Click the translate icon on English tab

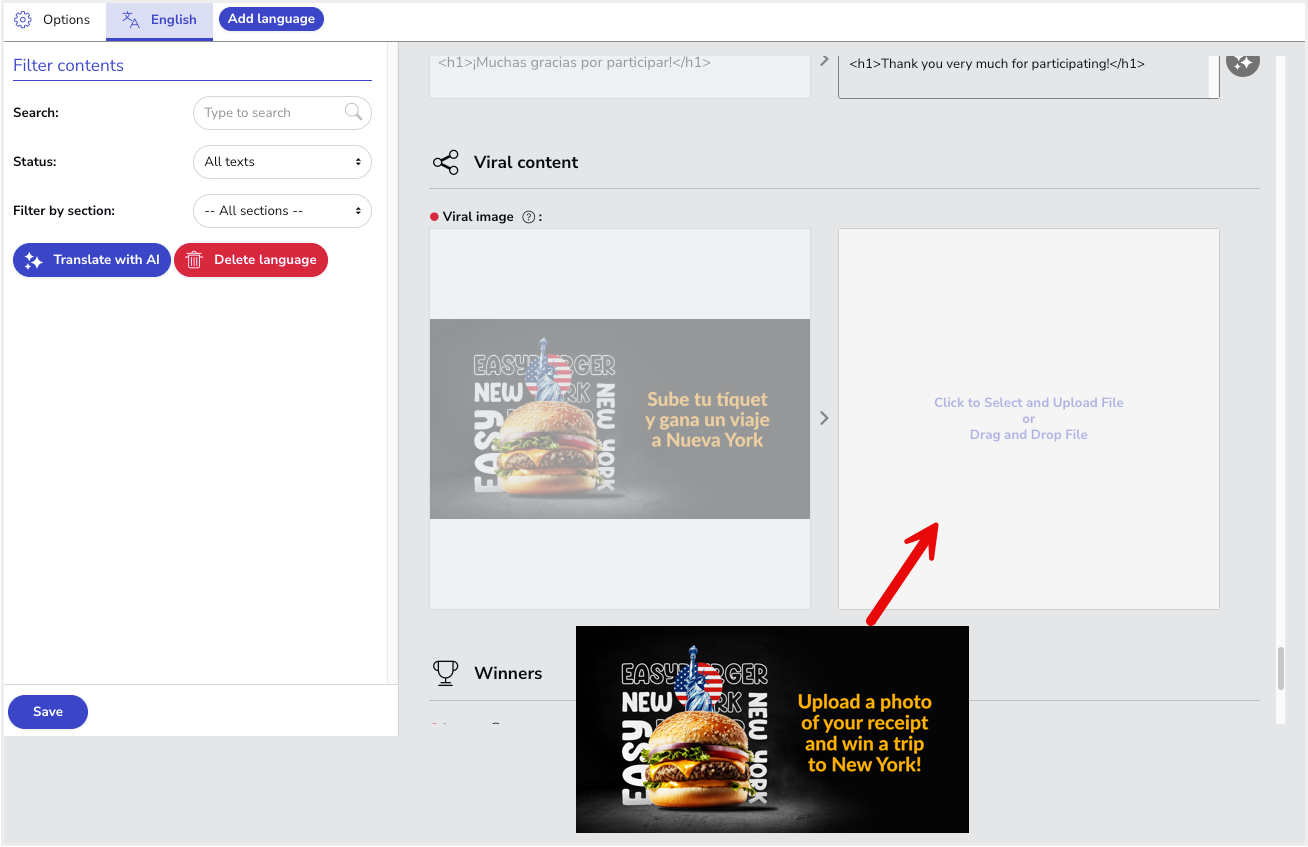coord(131,20)
